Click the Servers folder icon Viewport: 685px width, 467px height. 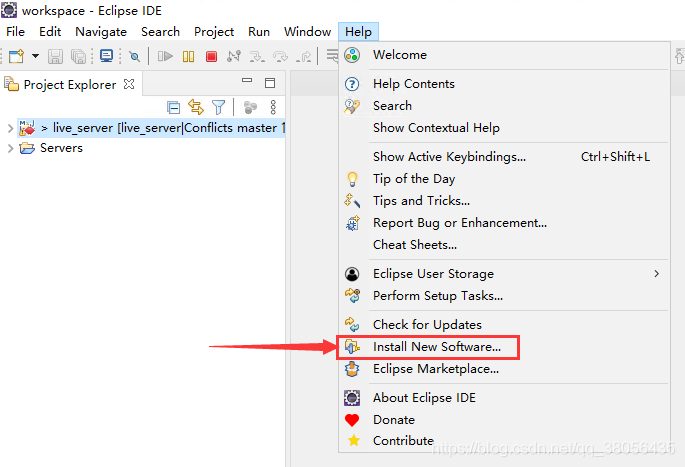click(27, 148)
